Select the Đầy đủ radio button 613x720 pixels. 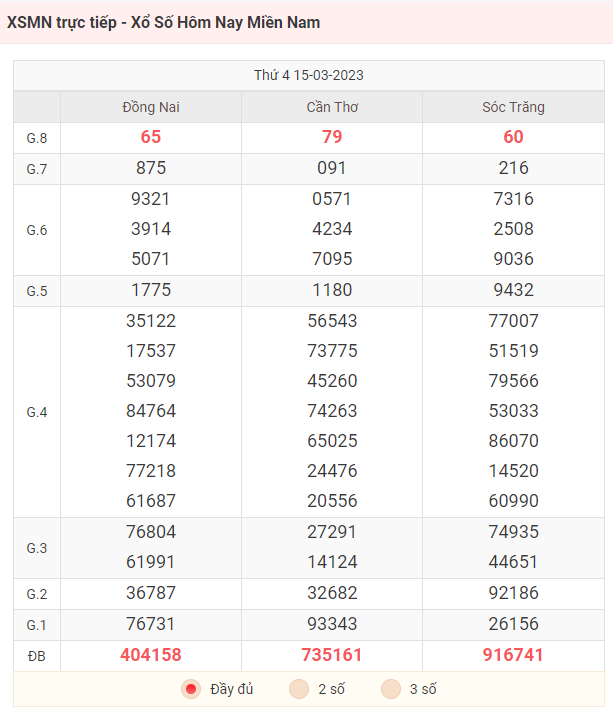tap(191, 689)
